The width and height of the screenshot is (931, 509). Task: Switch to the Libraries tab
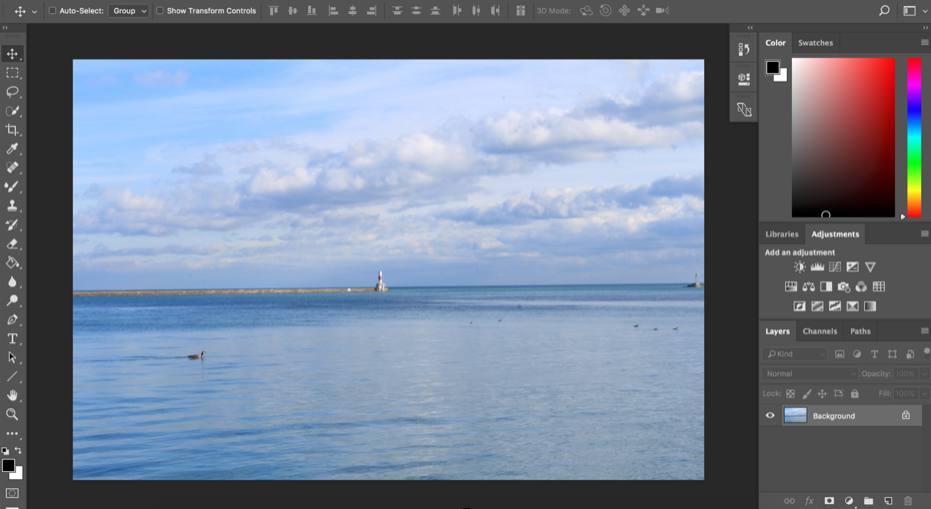781,234
